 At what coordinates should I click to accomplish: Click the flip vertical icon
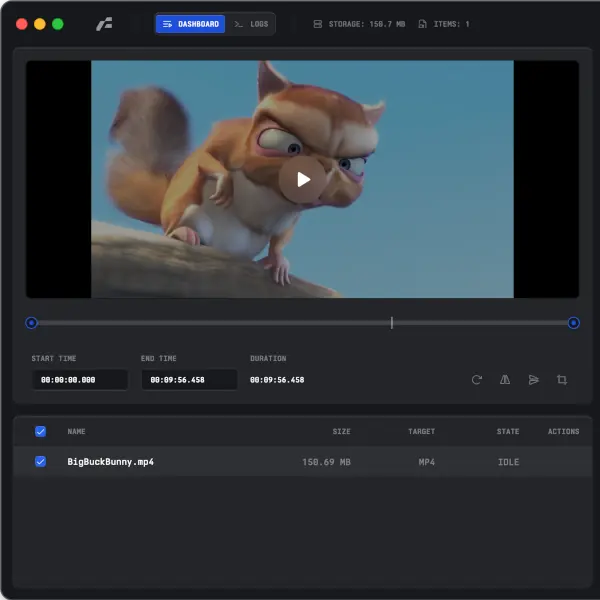click(x=533, y=380)
